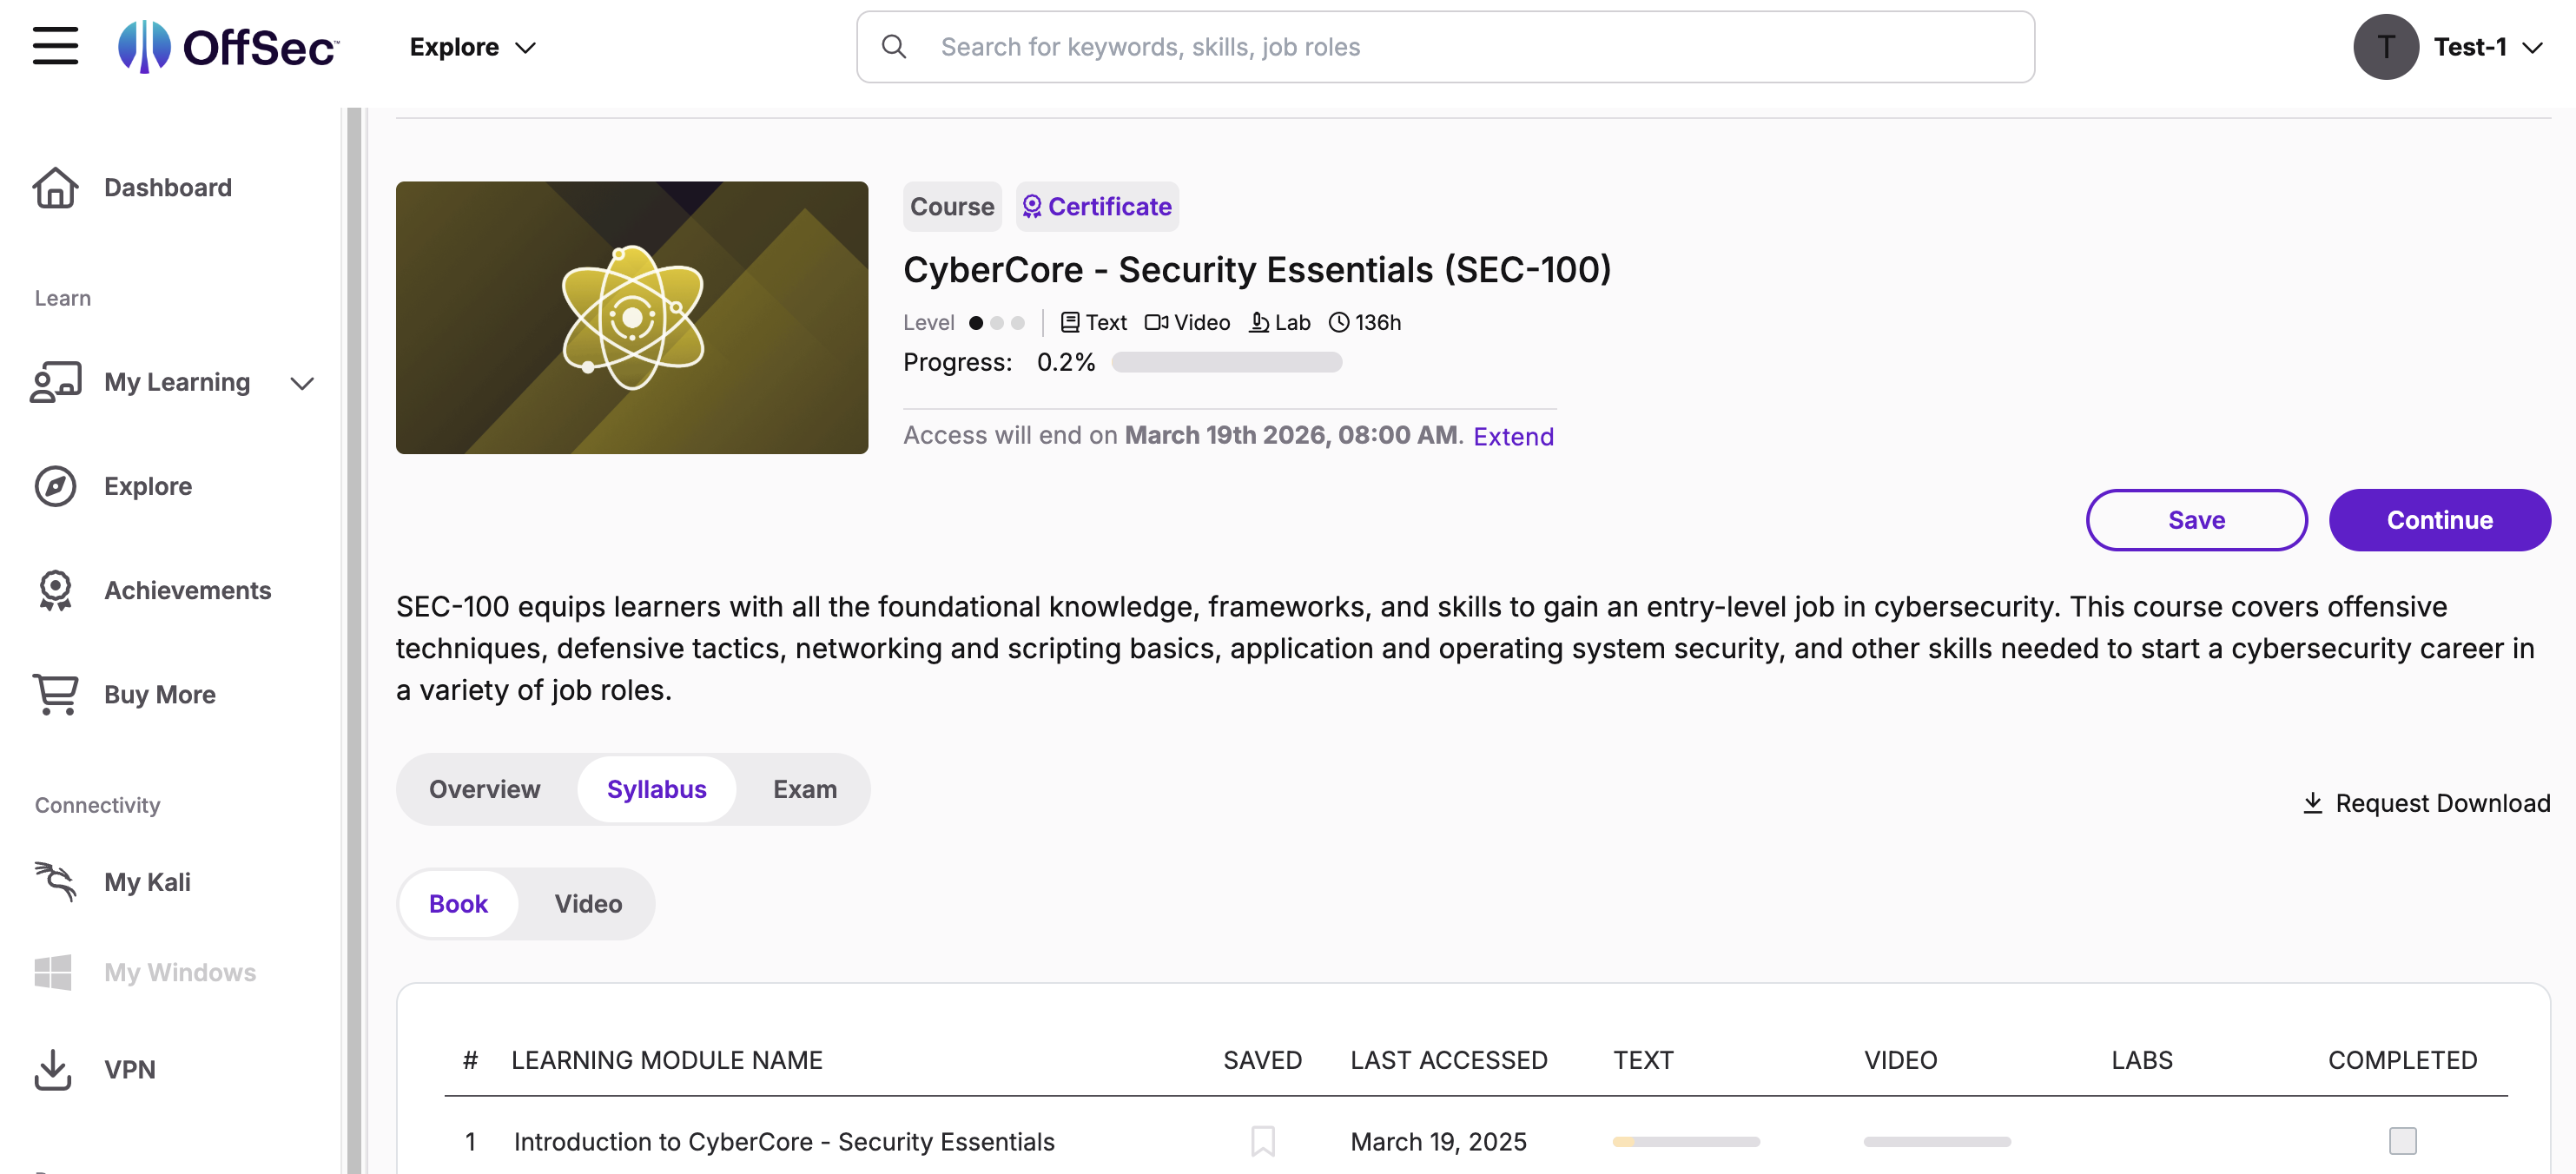This screenshot has height=1174, width=2576.
Task: Click the Extend access link
Action: click(1513, 436)
